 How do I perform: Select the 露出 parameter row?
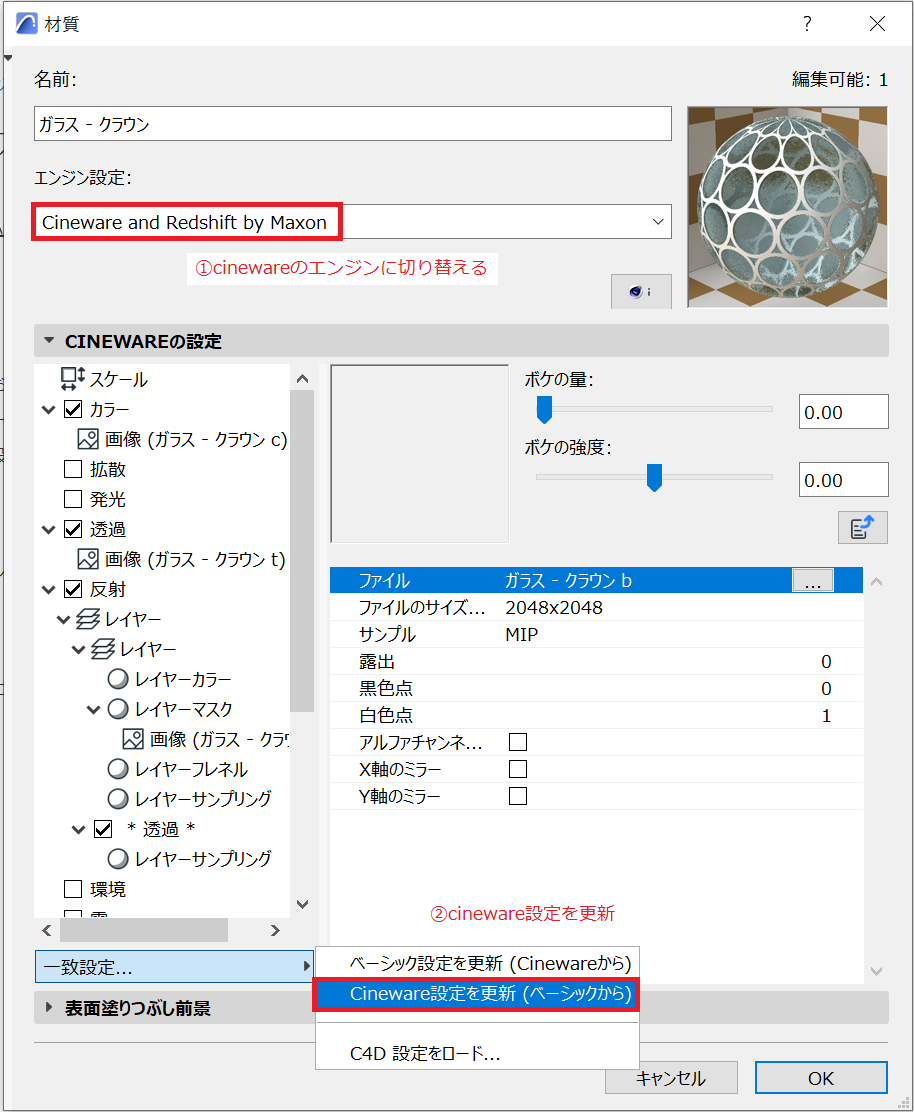pyautogui.click(x=596, y=661)
